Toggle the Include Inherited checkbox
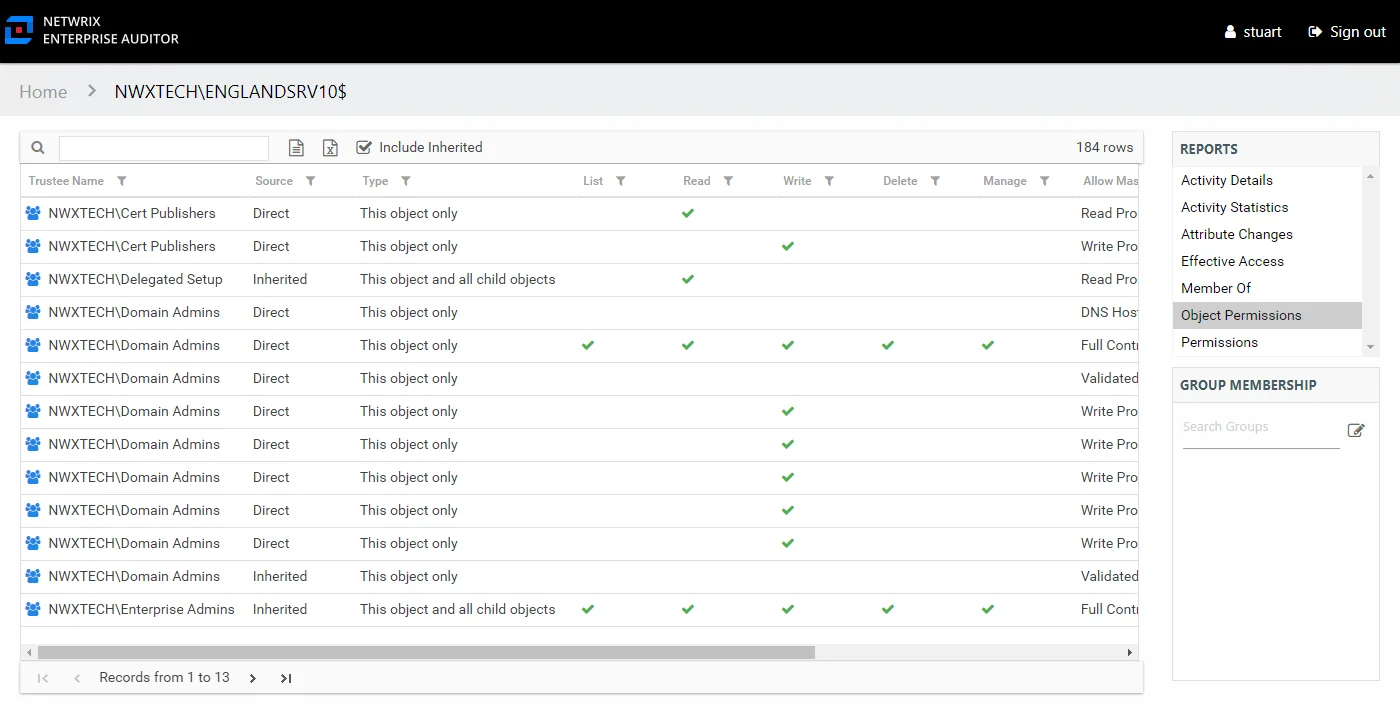 (x=364, y=147)
